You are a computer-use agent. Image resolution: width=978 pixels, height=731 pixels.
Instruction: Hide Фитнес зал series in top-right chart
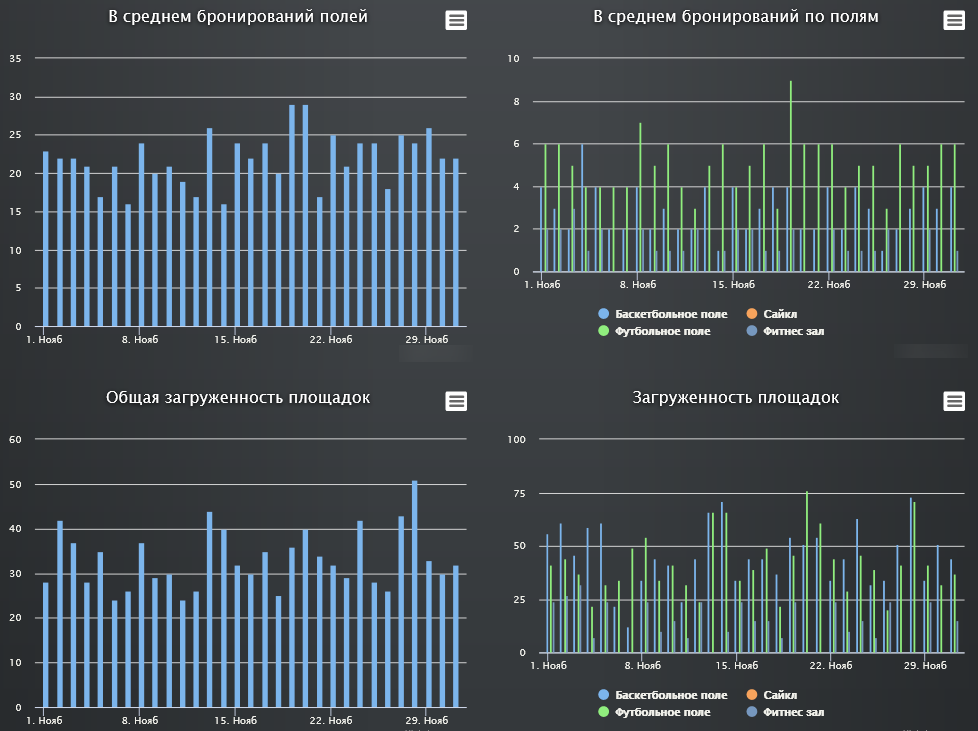(793, 330)
